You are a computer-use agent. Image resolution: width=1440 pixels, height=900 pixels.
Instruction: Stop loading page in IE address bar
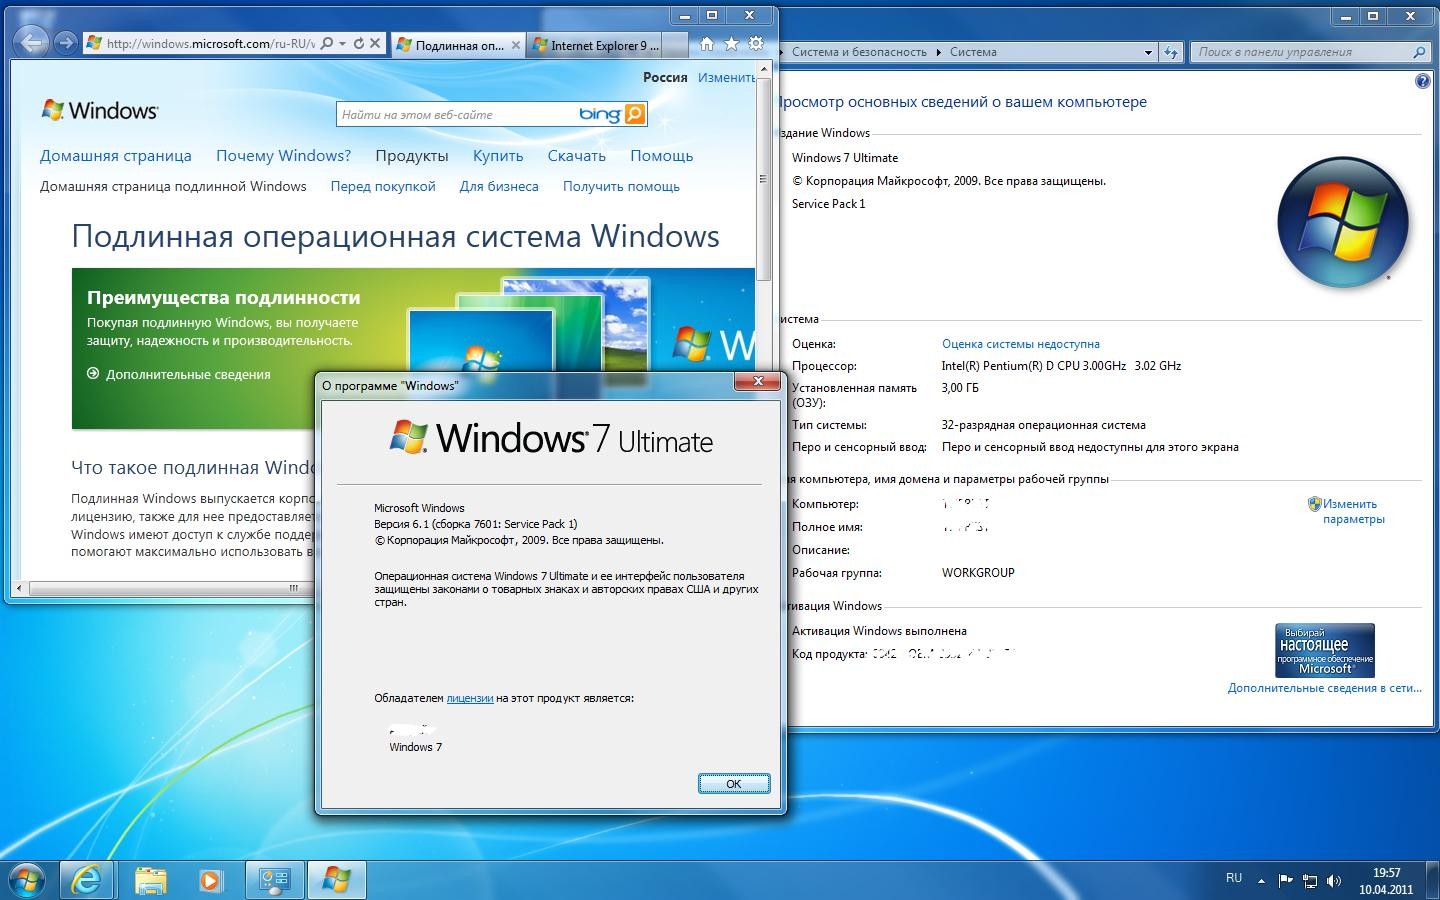pos(374,44)
